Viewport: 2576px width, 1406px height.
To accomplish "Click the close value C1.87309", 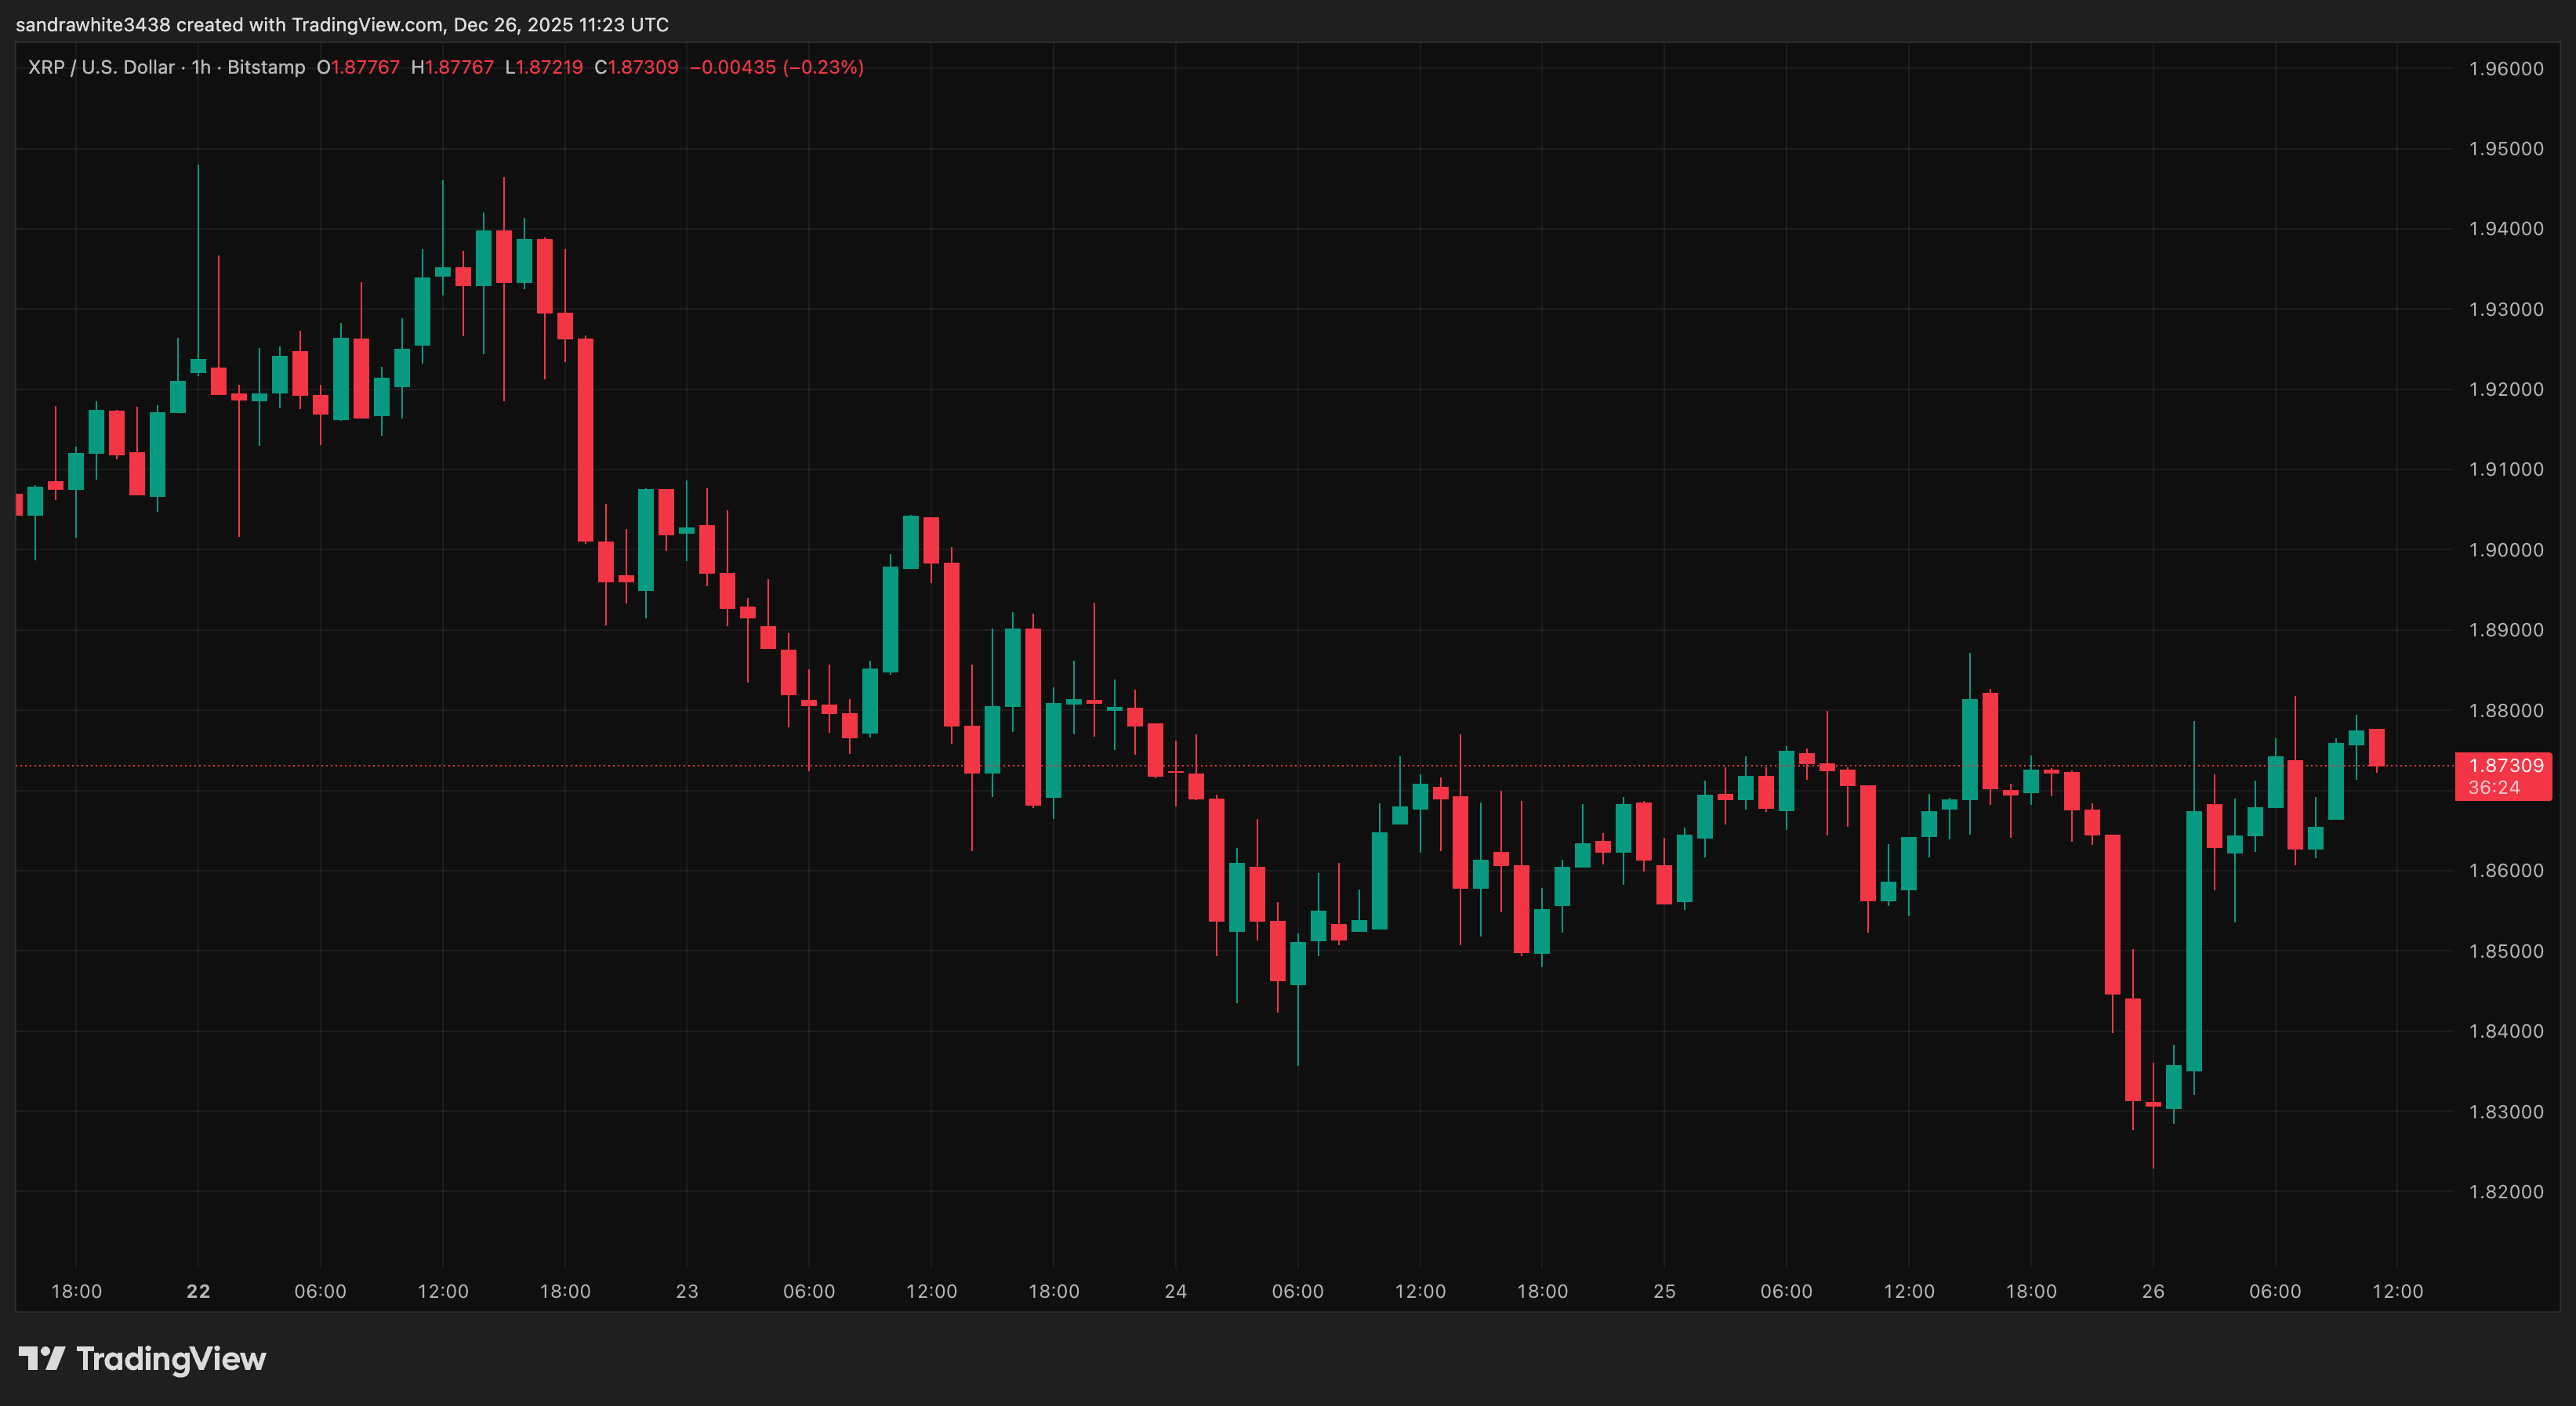I will [x=636, y=68].
